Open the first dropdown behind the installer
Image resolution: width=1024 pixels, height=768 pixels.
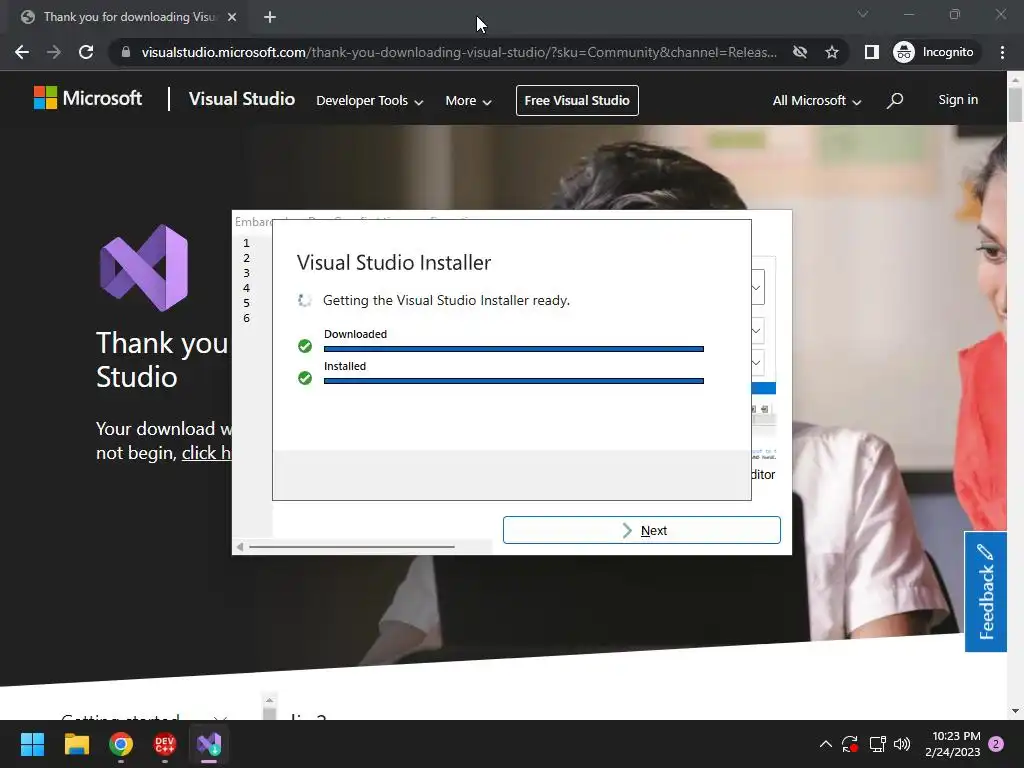[x=758, y=288]
